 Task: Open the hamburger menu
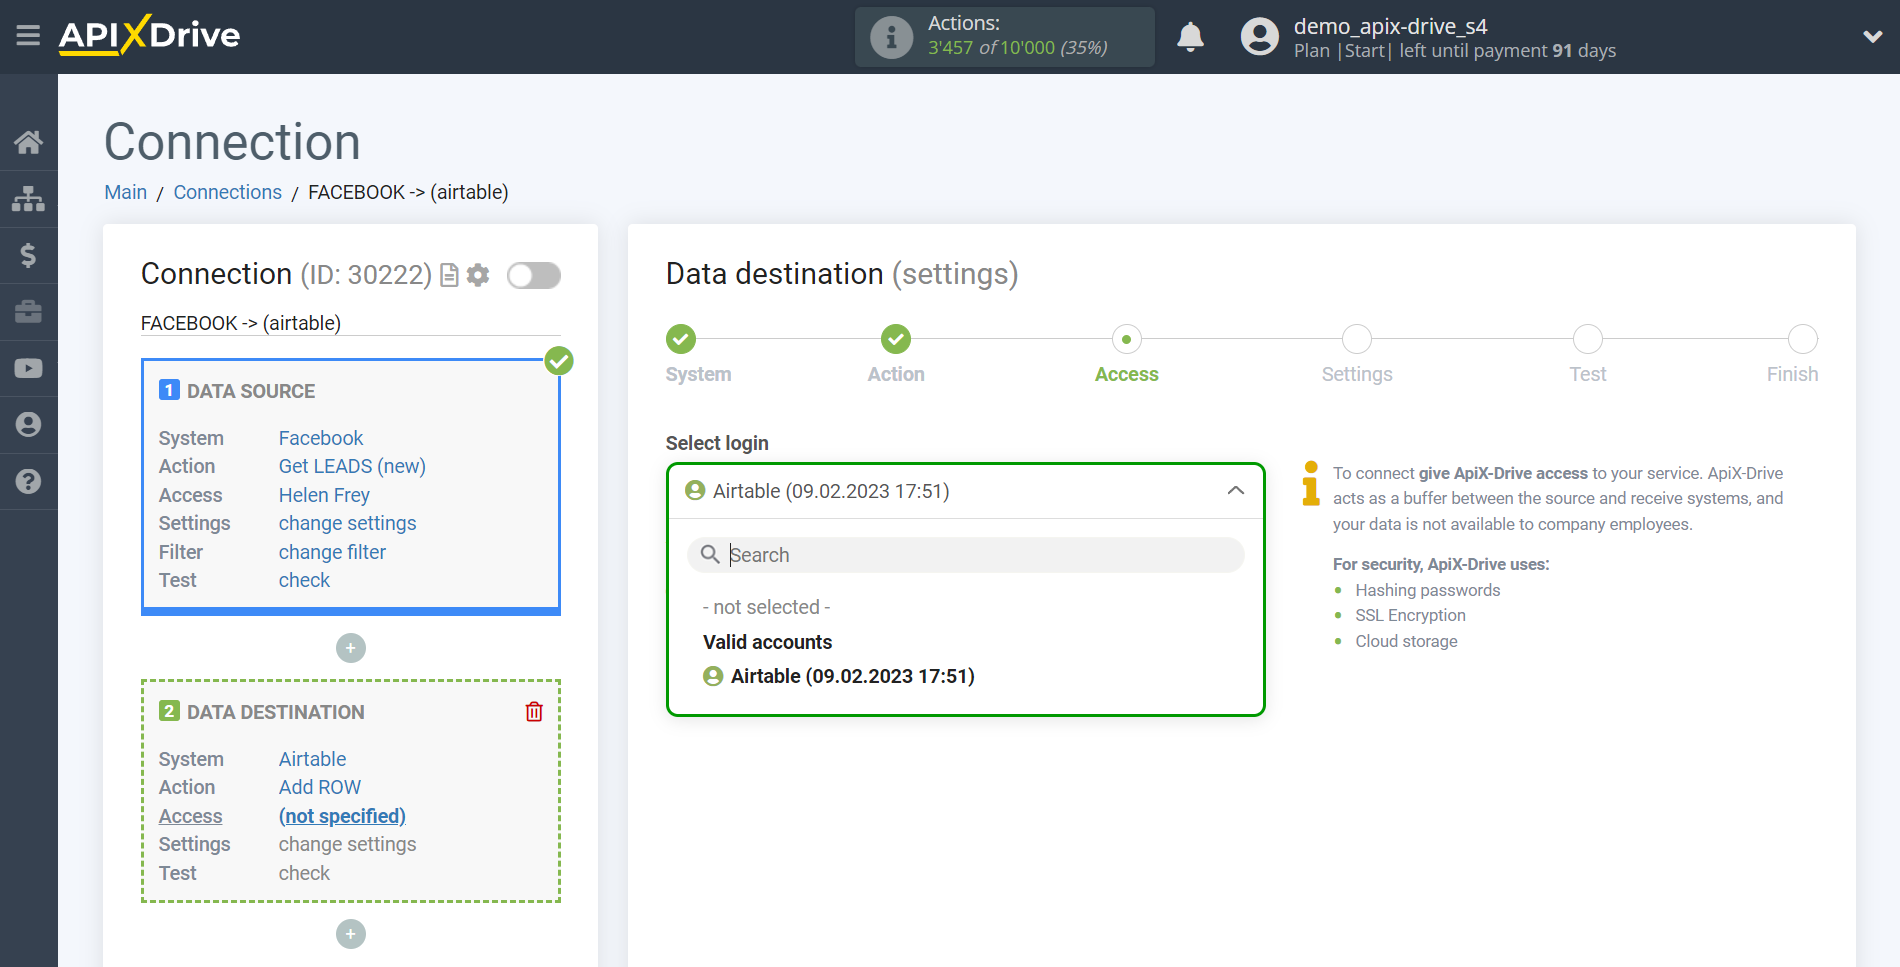[x=28, y=36]
